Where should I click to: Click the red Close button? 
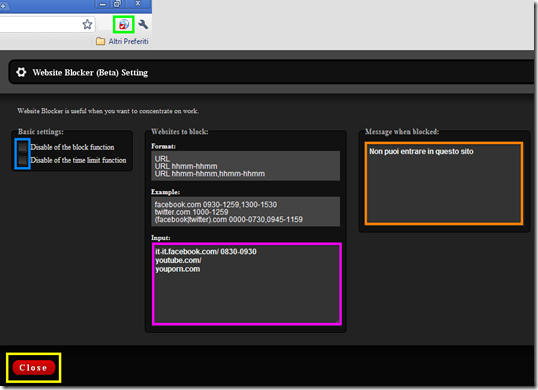click(34, 368)
